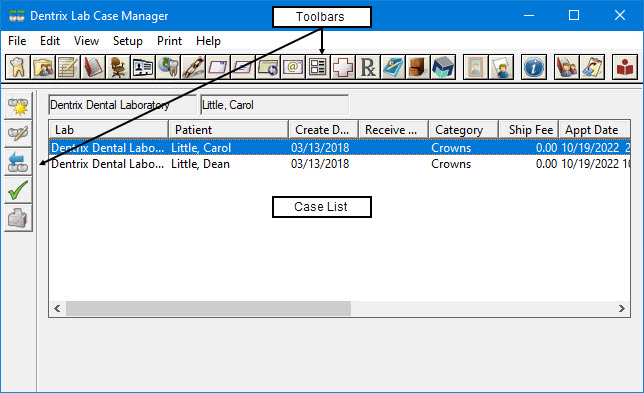Open the Print menu
Screen dimensions: 644x393
tap(169, 41)
